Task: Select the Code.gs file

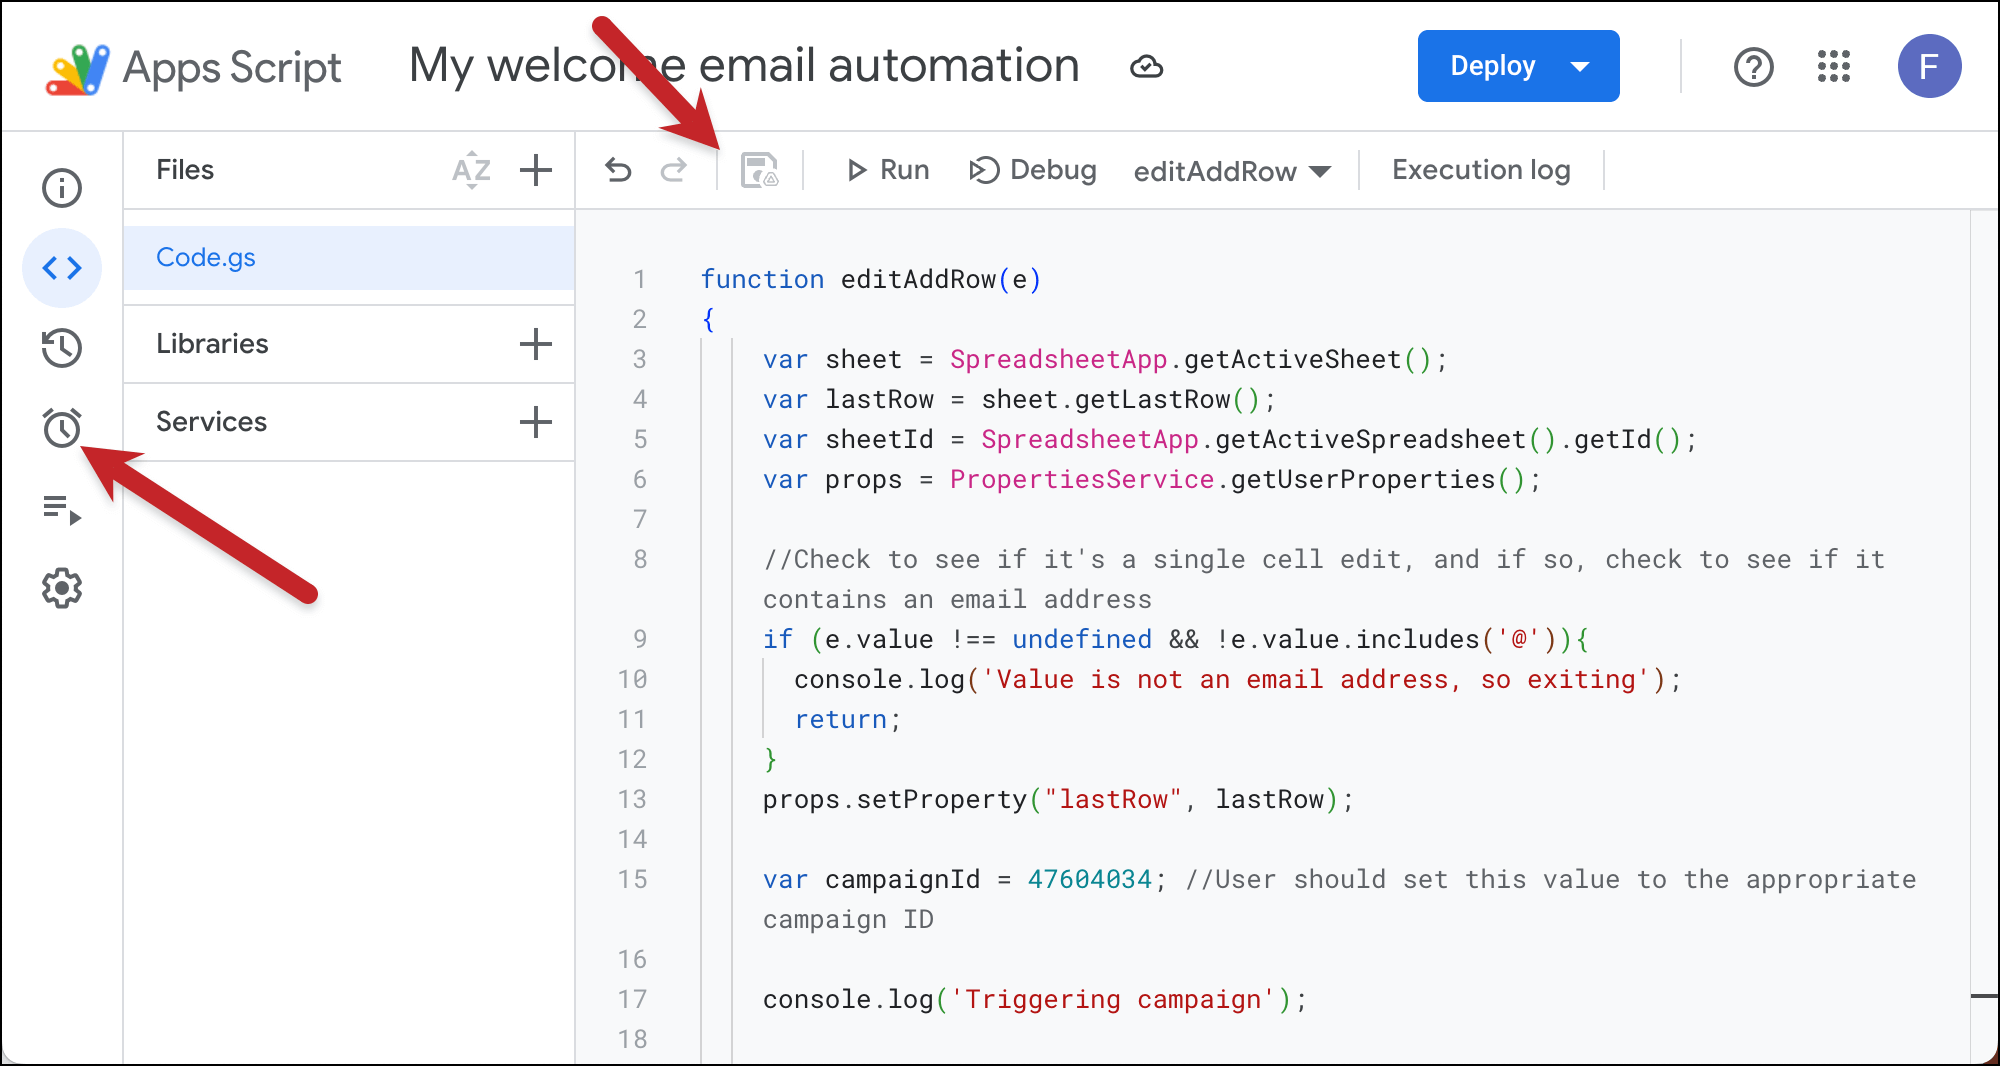Action: tap(206, 257)
